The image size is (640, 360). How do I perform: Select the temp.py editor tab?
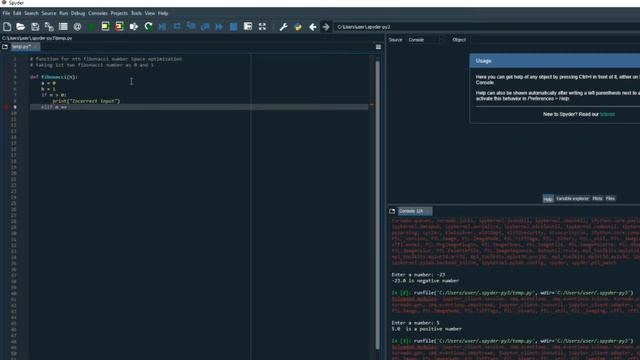25,47
